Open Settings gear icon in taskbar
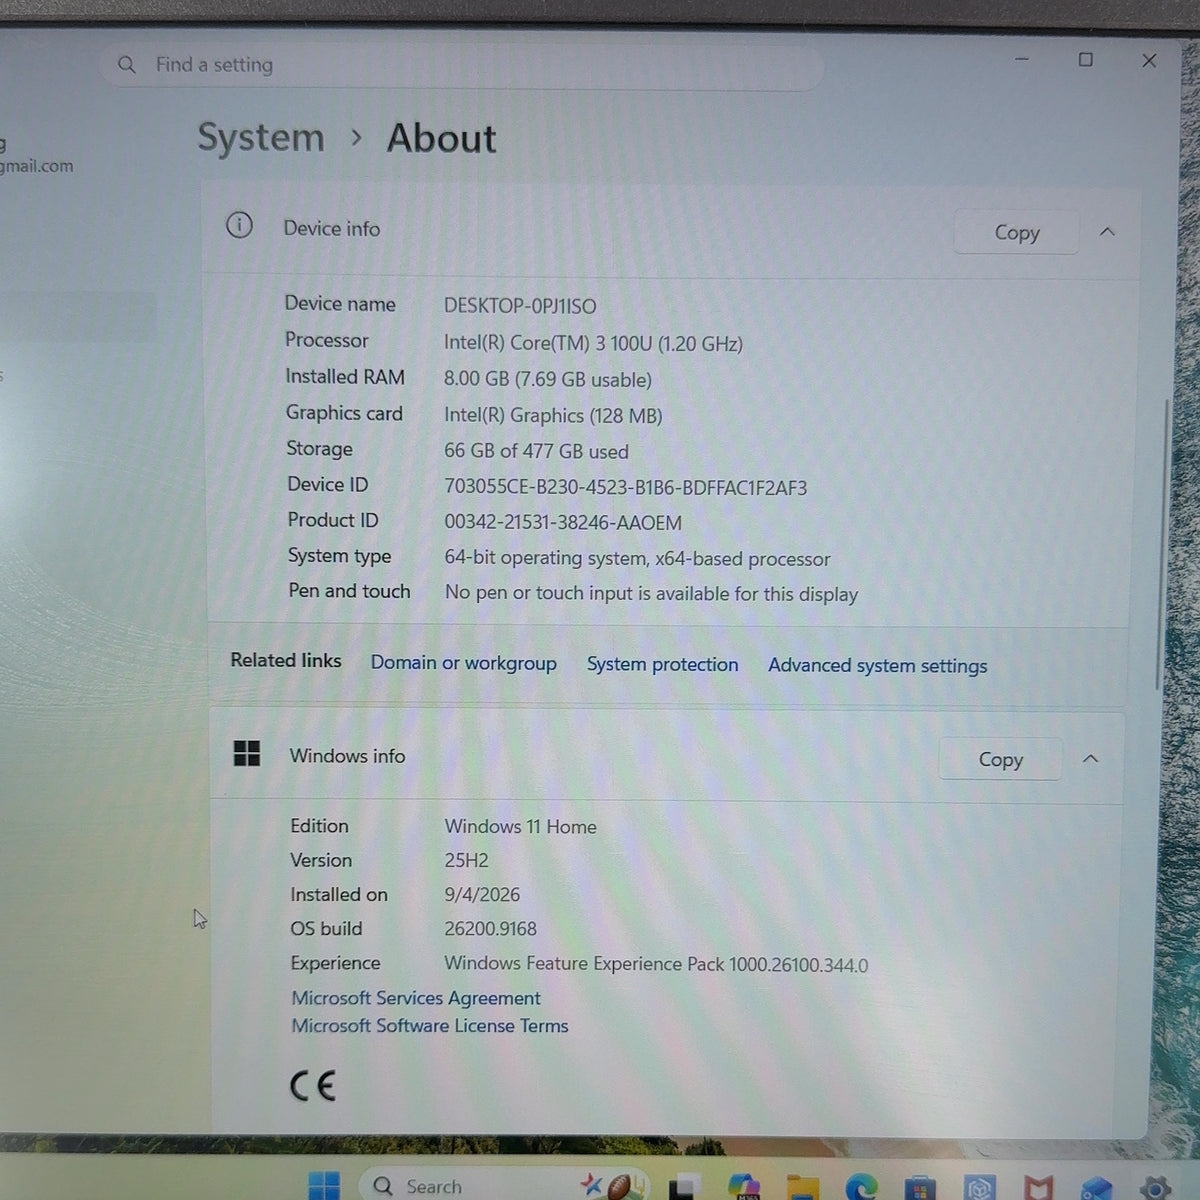This screenshot has height=1200, width=1200. pos(1156,1188)
